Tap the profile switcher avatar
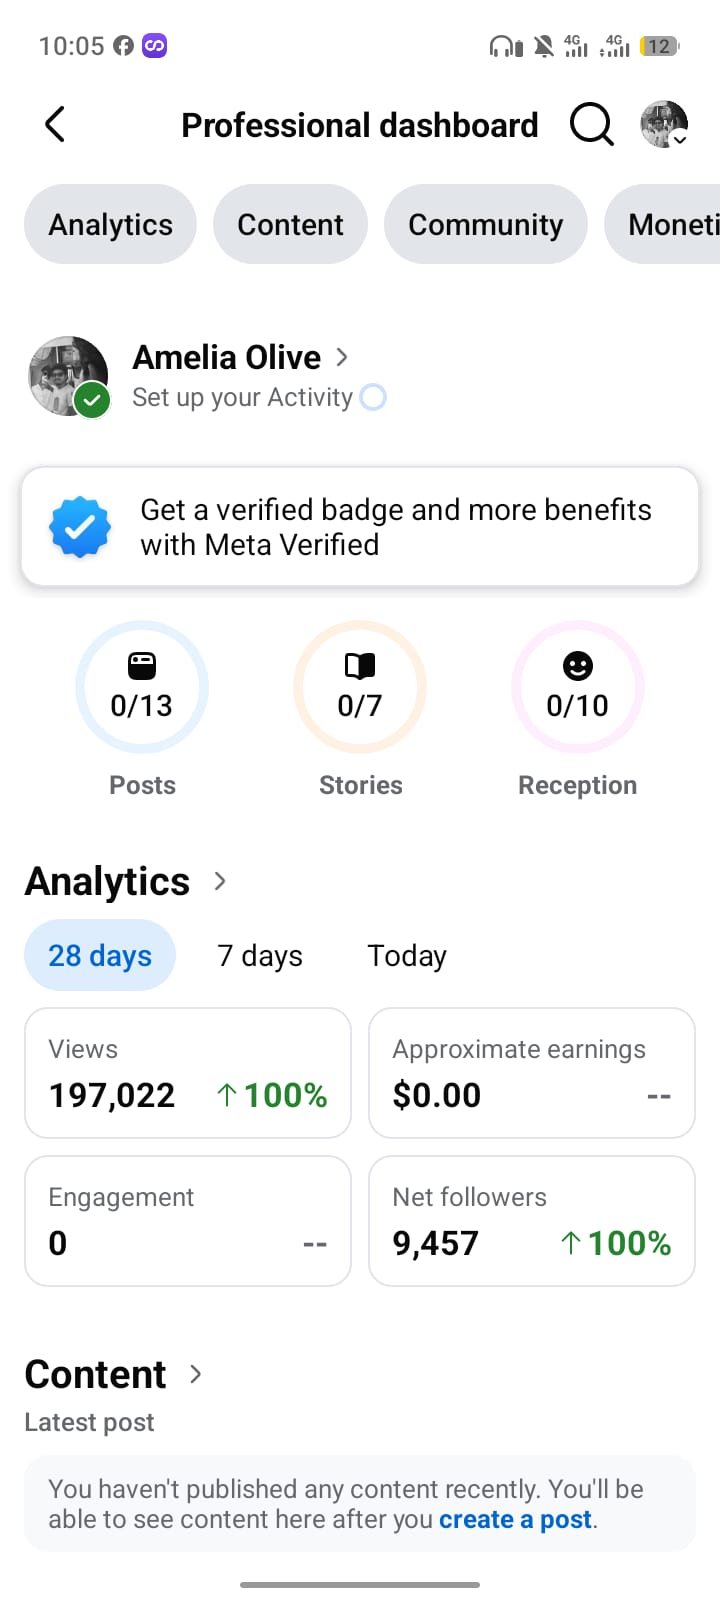Viewport: 720px width, 1600px height. coord(664,125)
